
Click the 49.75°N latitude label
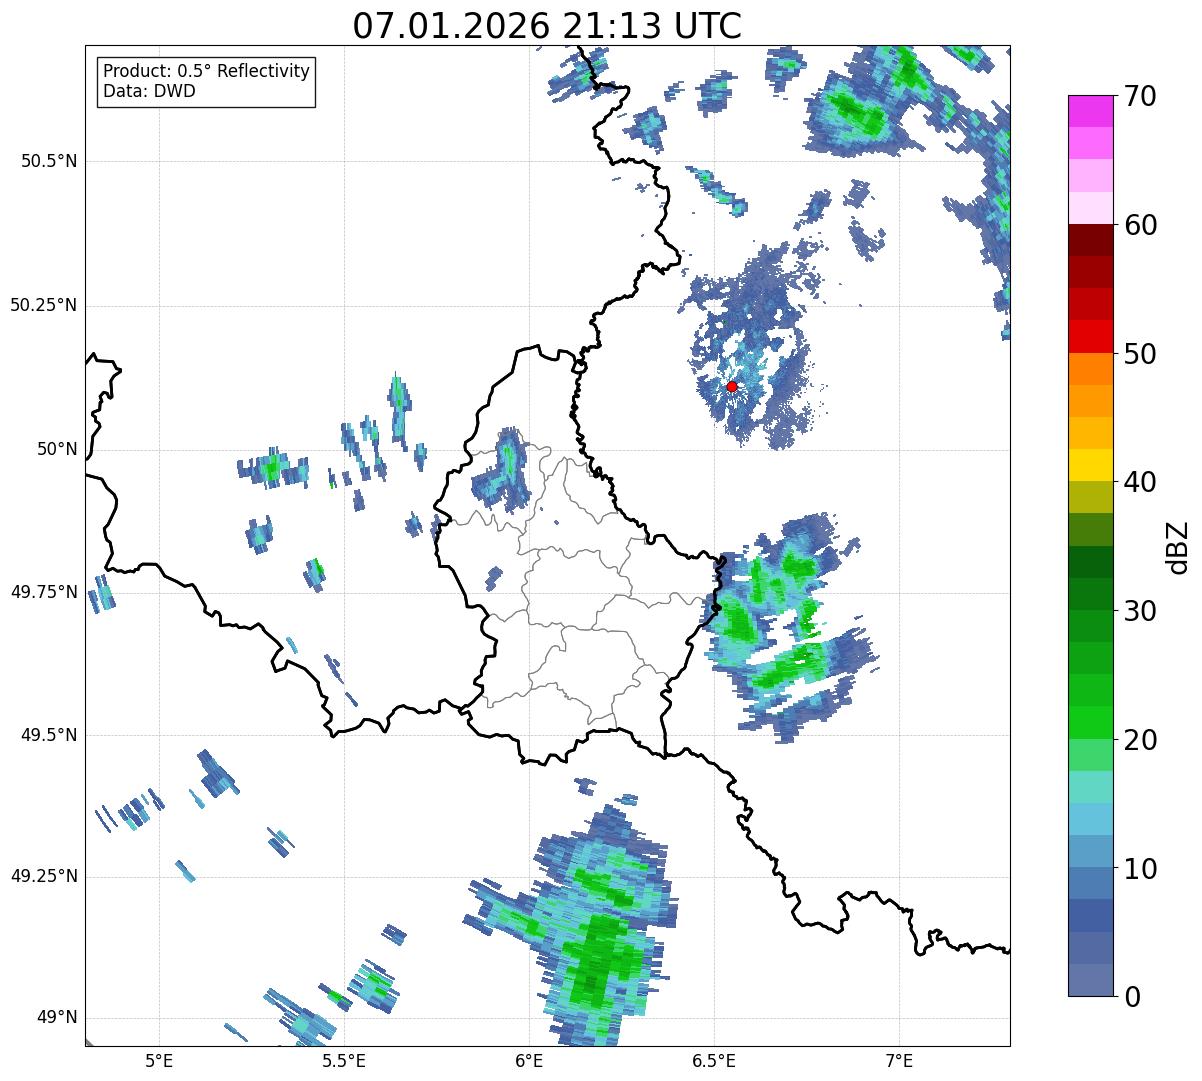point(43,592)
